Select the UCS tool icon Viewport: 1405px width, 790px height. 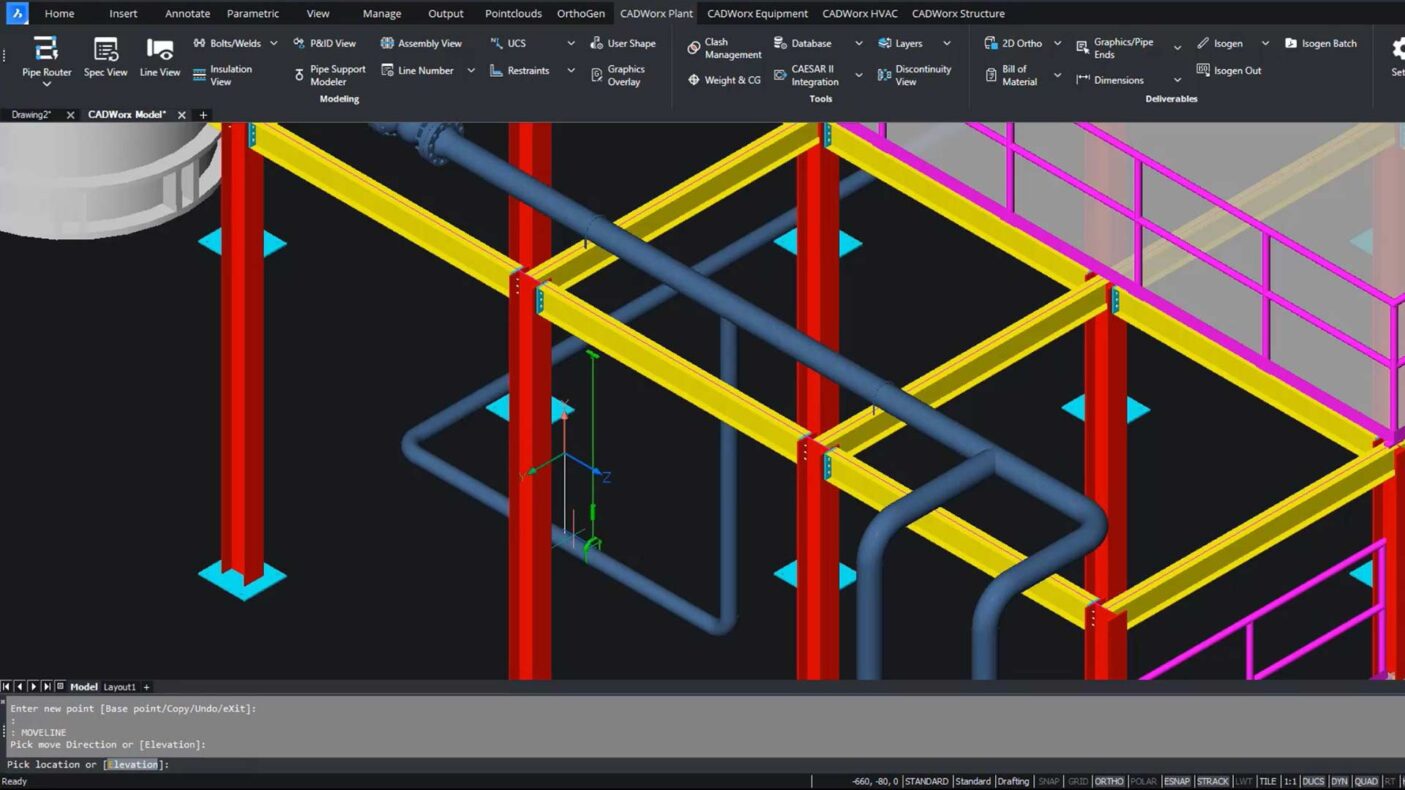(497, 43)
